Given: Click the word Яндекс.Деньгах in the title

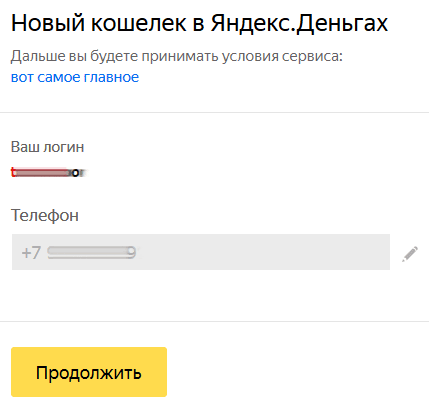Looking at the screenshot, I should 299,23.
